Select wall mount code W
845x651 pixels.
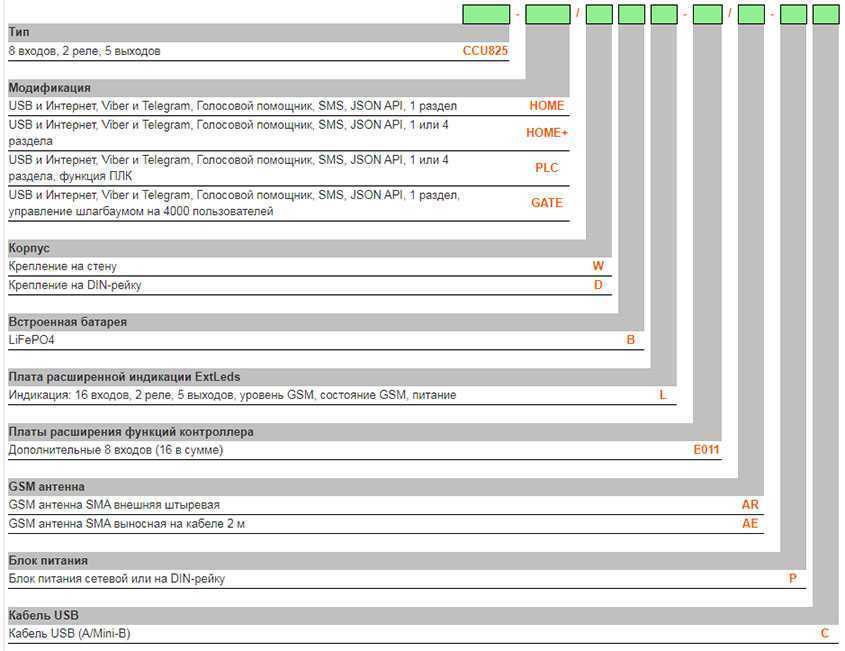click(598, 267)
